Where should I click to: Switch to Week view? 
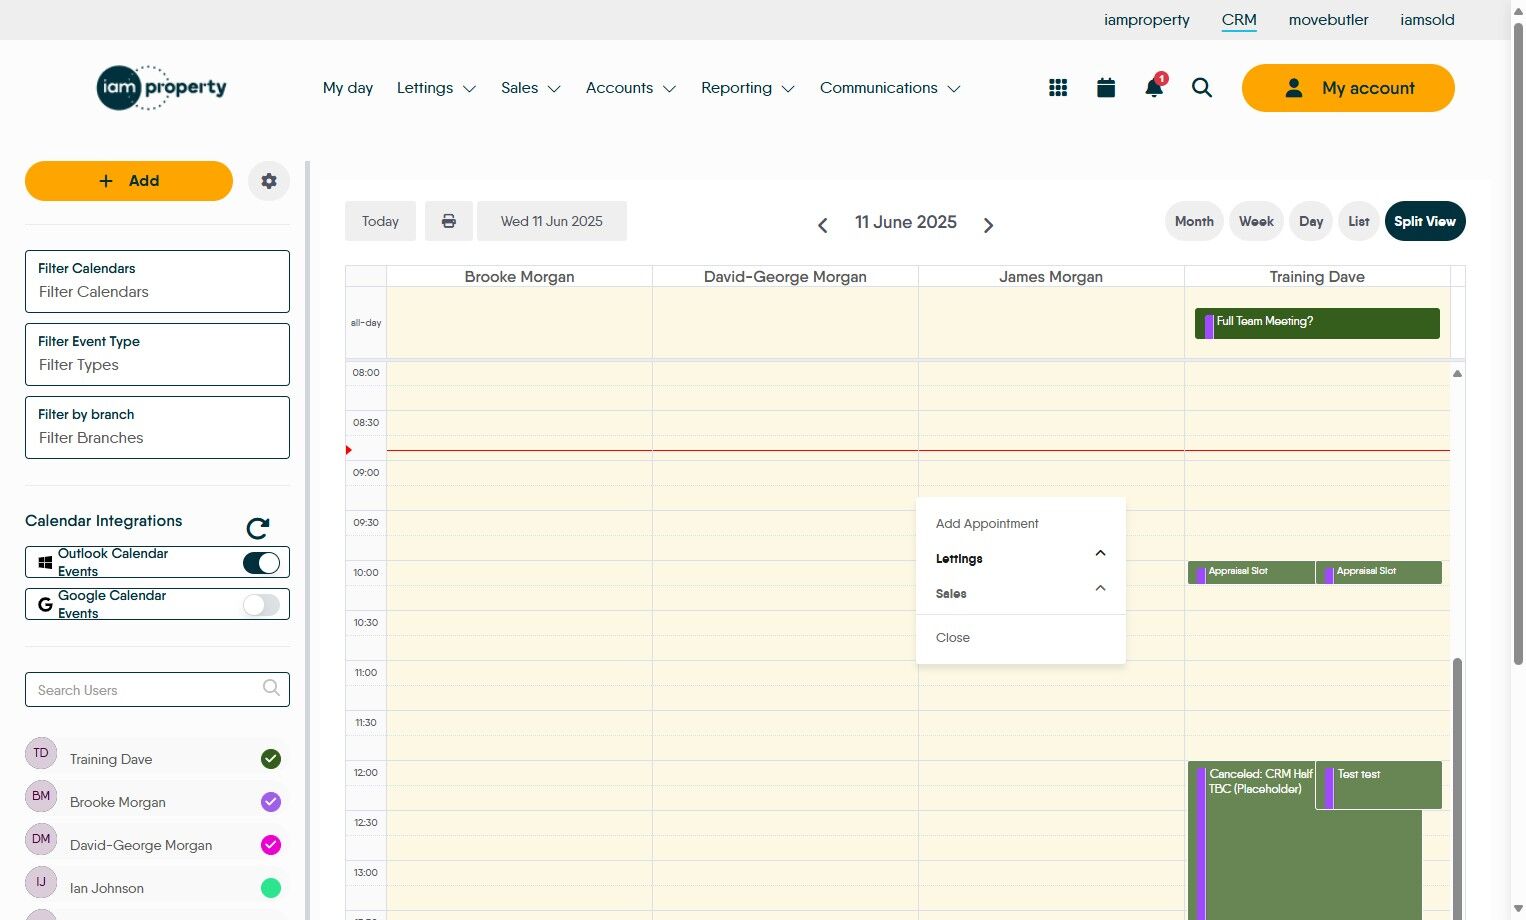click(1256, 221)
